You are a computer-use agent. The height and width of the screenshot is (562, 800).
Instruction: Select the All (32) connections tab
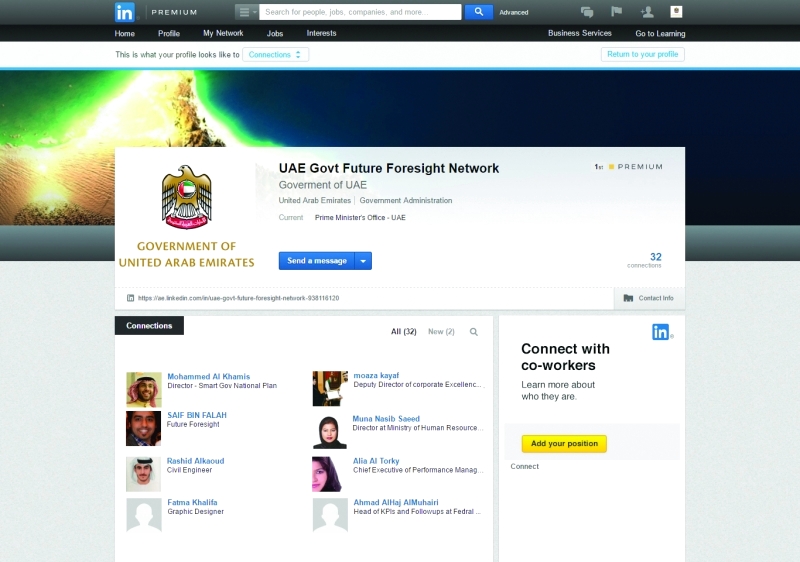(x=404, y=331)
